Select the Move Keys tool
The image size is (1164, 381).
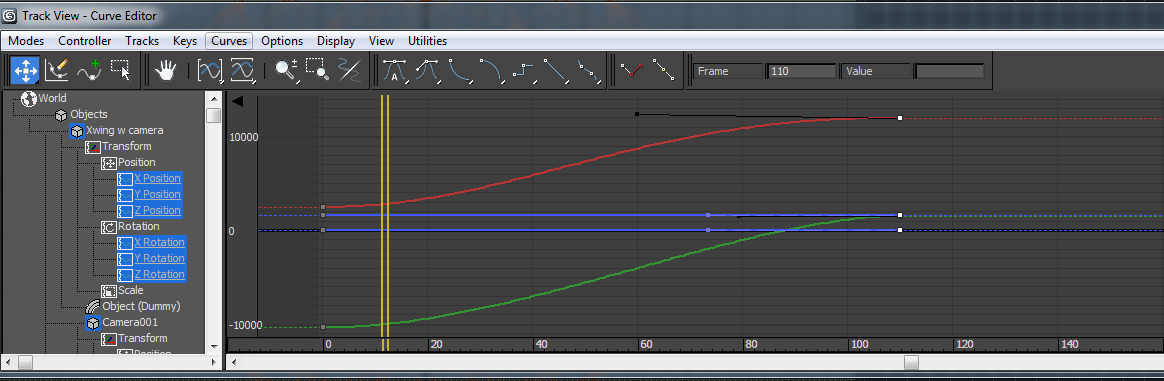coord(25,71)
